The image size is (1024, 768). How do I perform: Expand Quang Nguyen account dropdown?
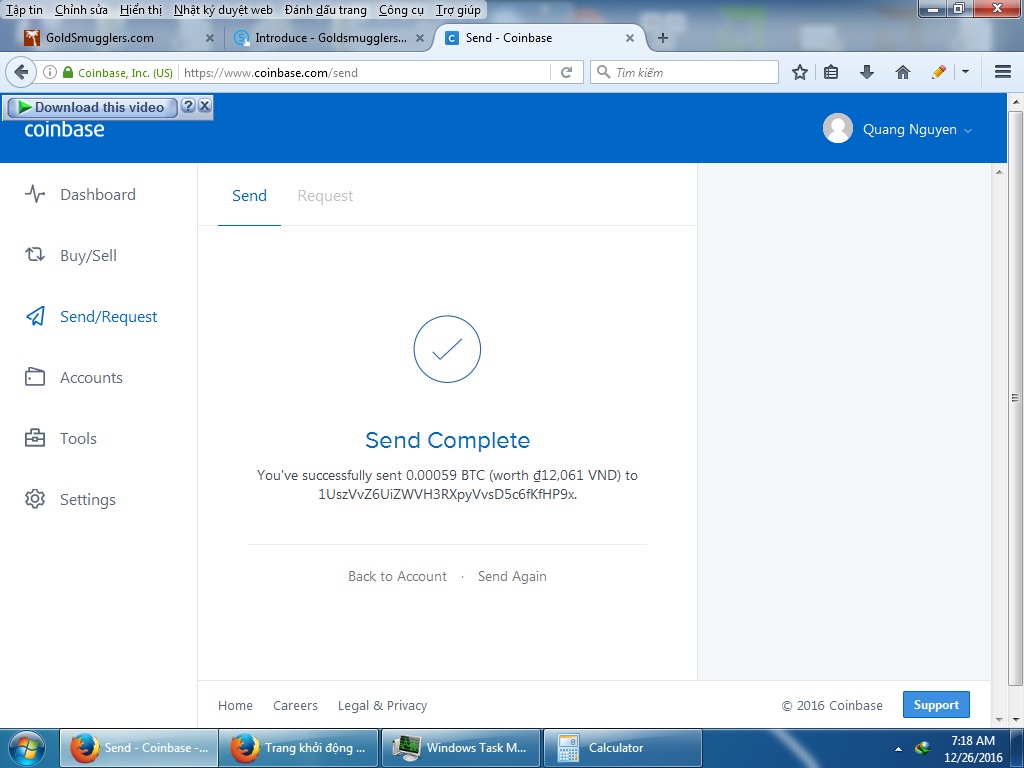[x=967, y=130]
